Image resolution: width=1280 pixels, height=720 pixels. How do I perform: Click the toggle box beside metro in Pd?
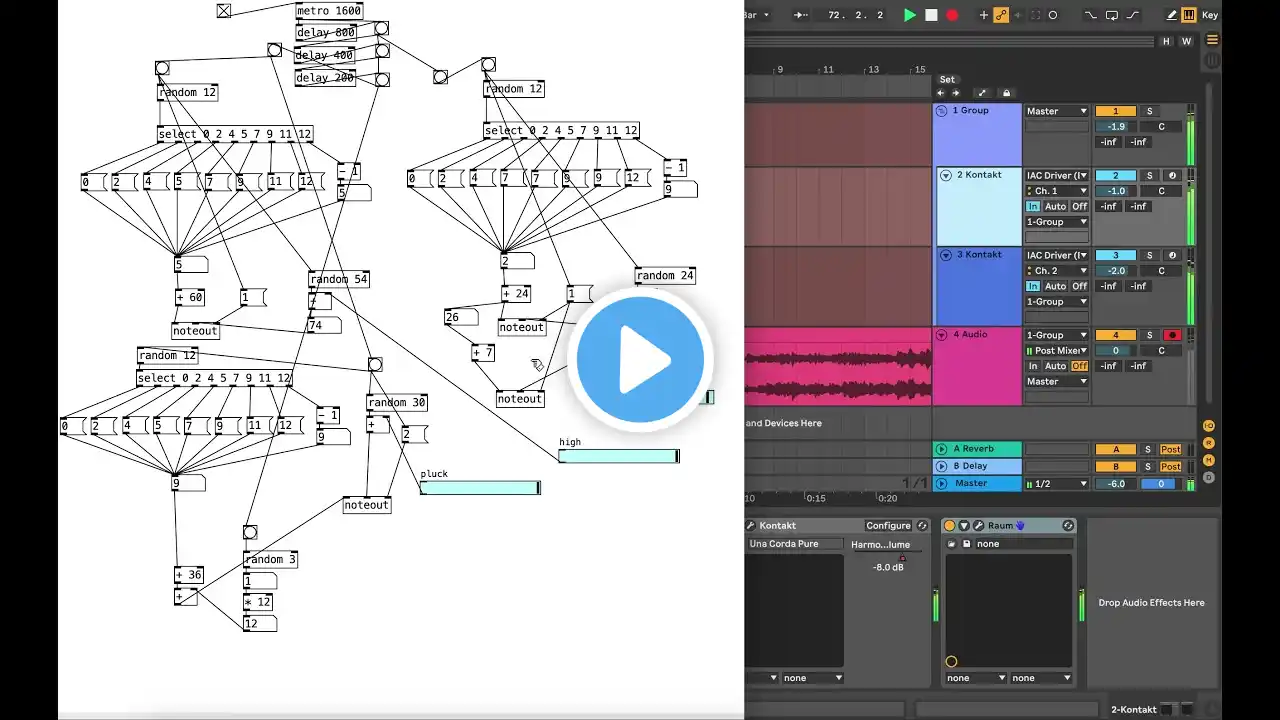click(x=224, y=11)
